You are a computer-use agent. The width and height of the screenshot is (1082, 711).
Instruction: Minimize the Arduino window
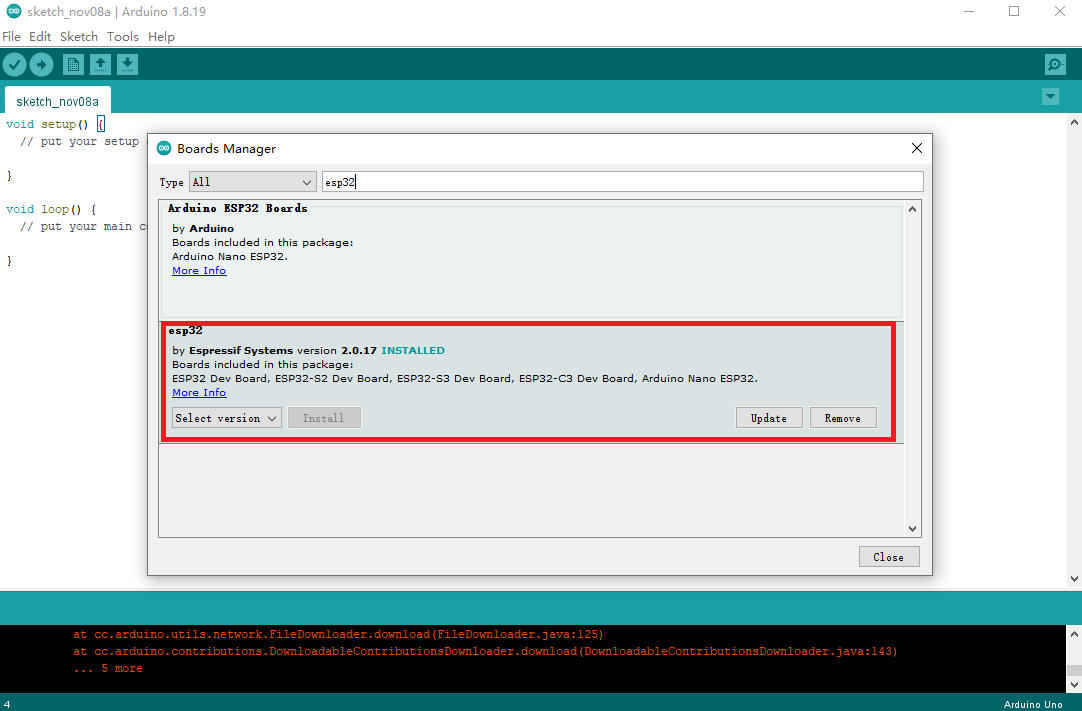click(969, 11)
